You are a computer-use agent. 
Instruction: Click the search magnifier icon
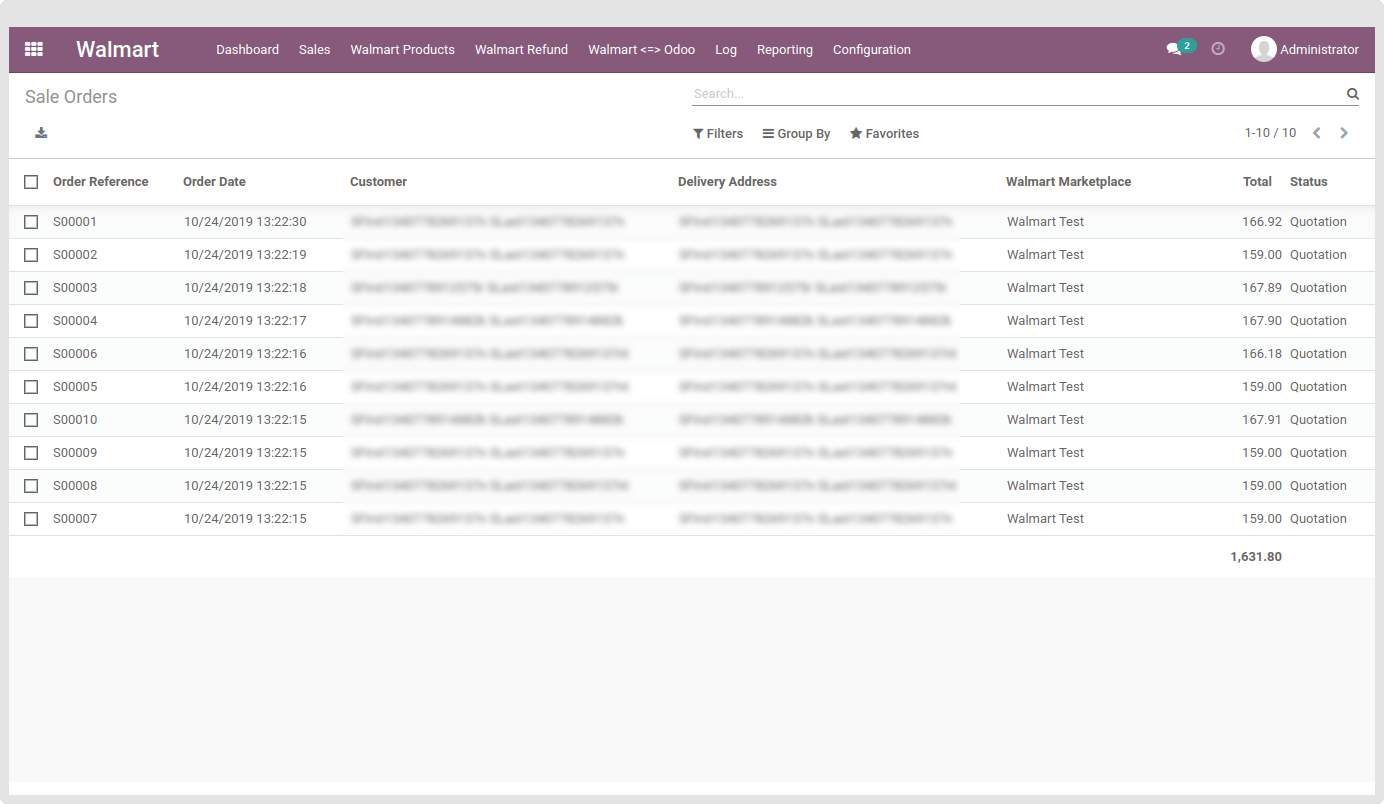tap(1352, 94)
